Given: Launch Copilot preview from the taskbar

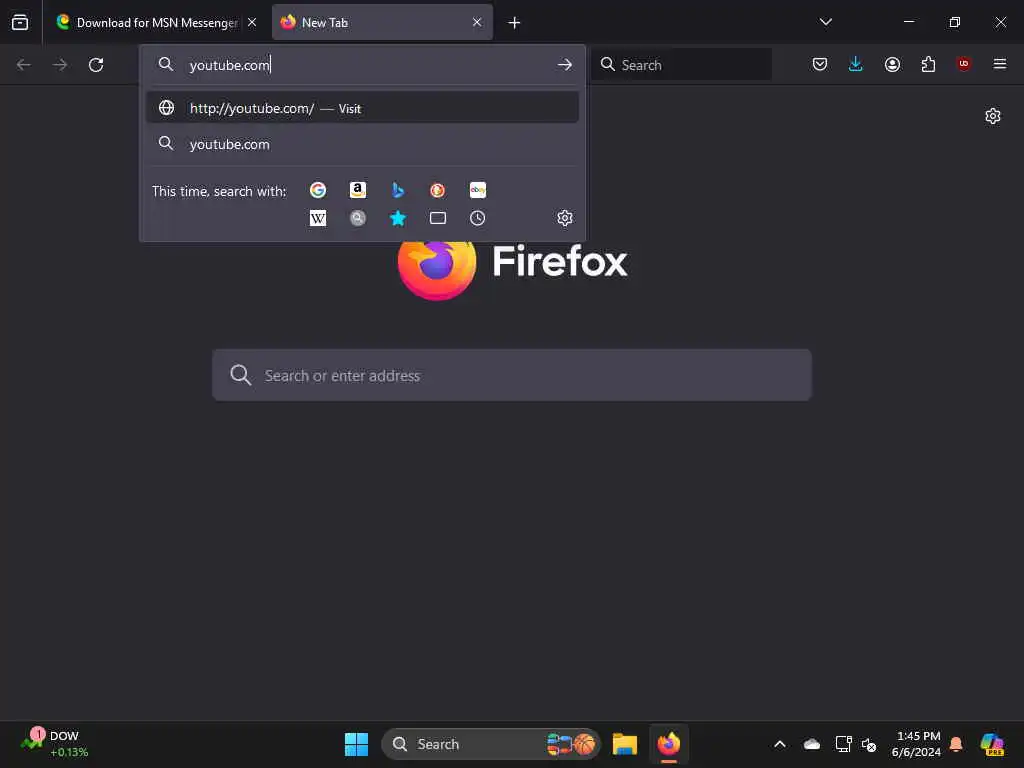Looking at the screenshot, I should click(x=992, y=744).
